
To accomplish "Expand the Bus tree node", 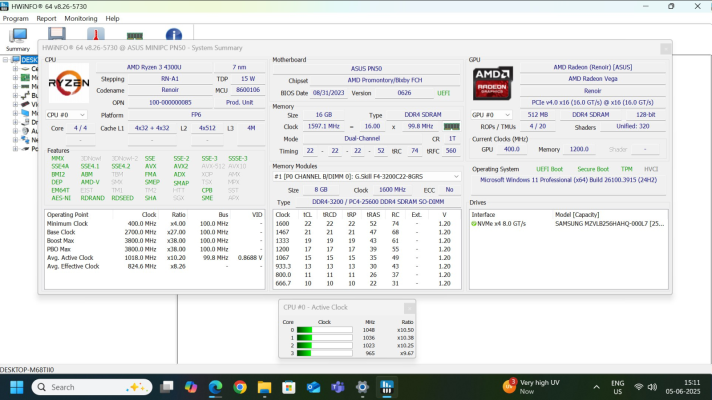I will coord(15,95).
